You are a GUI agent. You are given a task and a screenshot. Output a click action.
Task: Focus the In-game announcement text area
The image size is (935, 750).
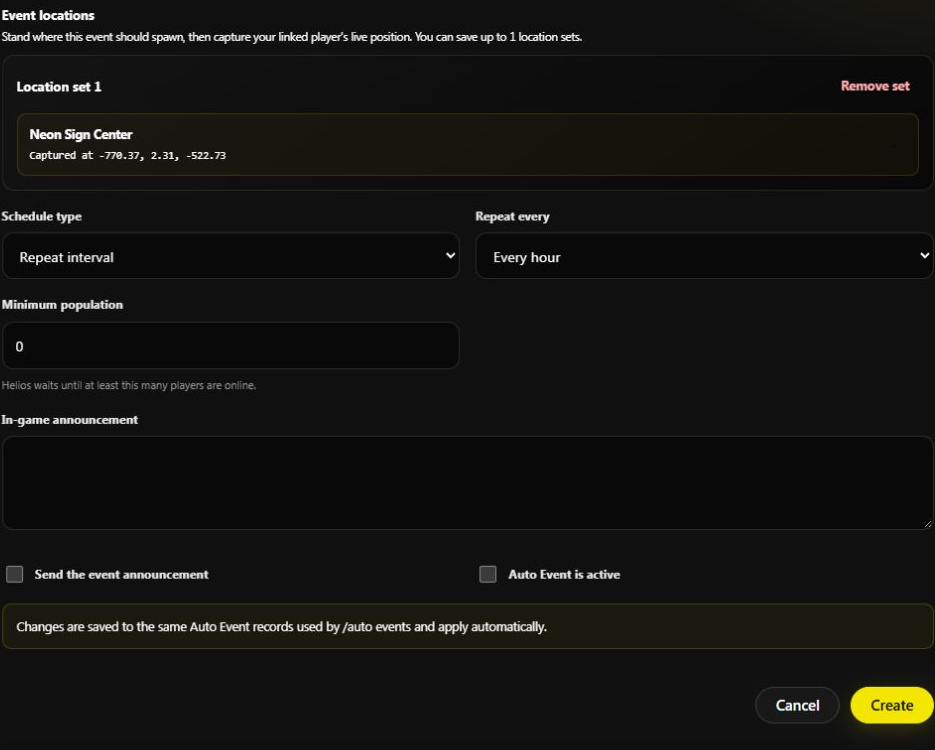click(x=468, y=483)
